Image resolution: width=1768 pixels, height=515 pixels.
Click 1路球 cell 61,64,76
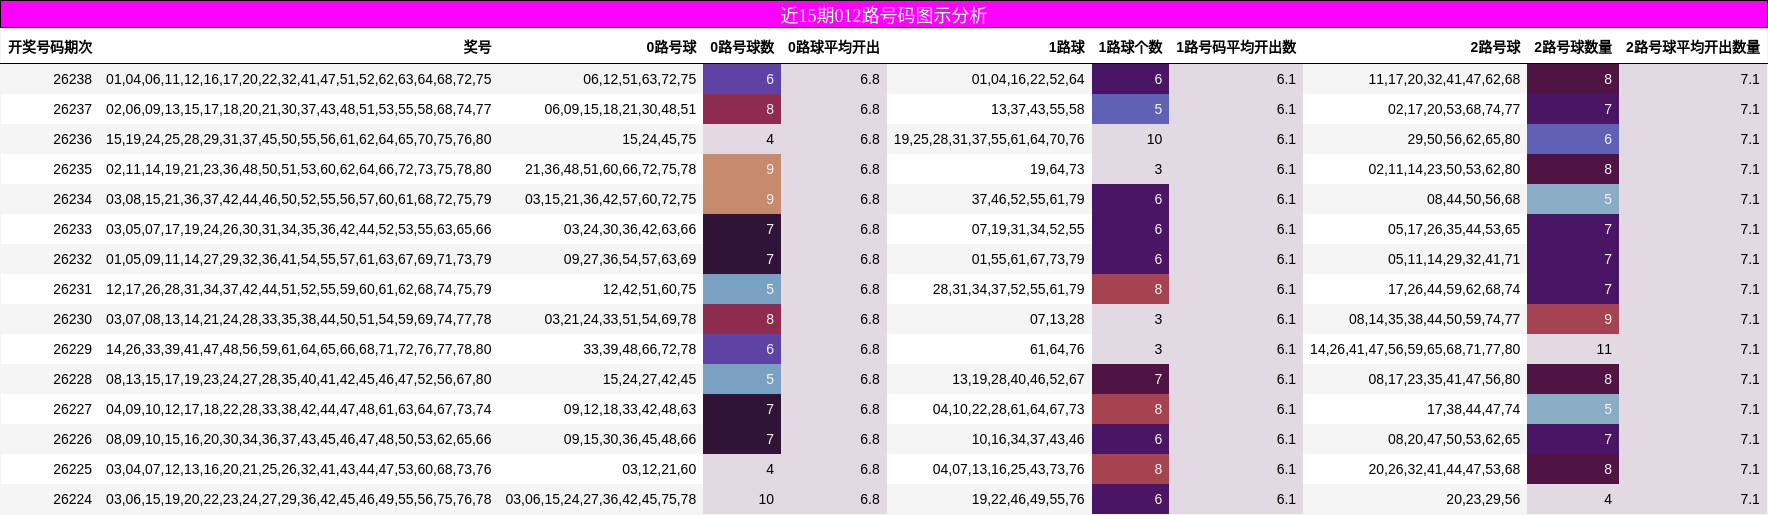[1057, 349]
